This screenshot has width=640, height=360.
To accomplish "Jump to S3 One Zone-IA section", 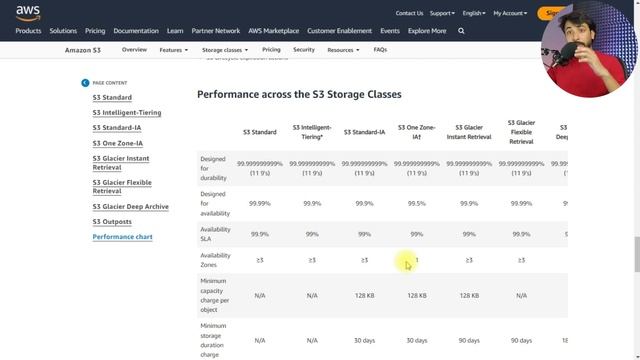I will point(118,143).
